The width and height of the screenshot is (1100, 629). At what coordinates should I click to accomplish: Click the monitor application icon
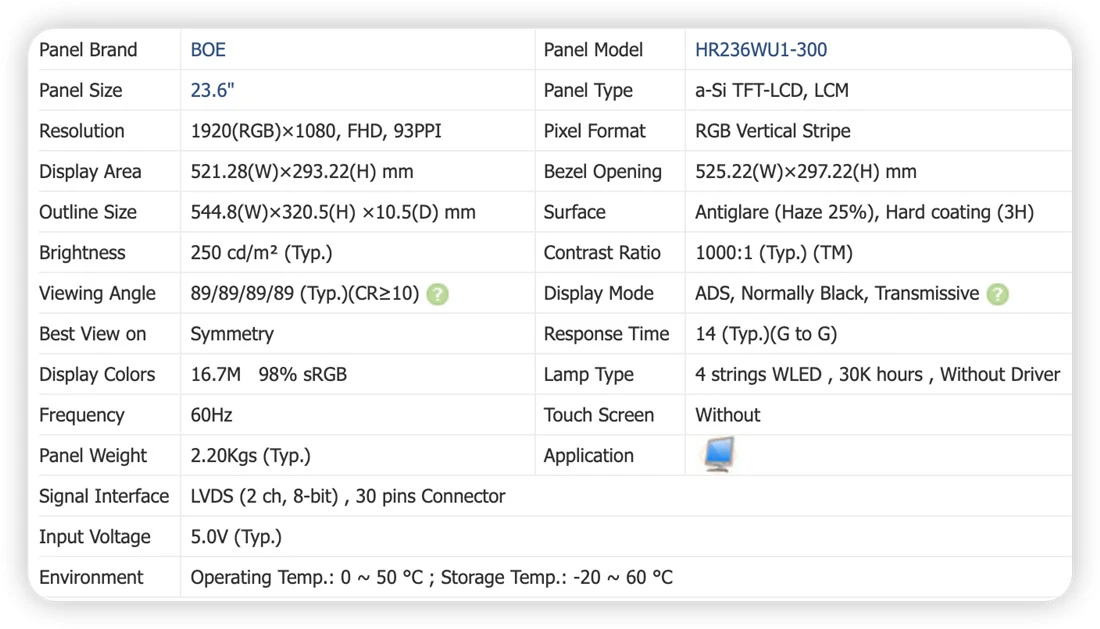click(x=719, y=454)
